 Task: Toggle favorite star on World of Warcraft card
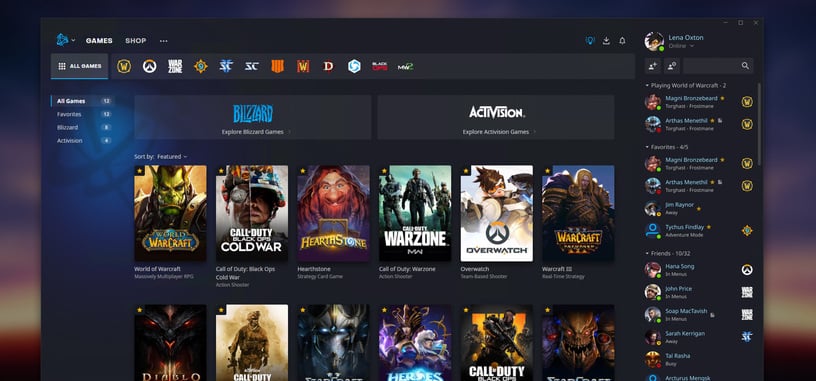click(139, 170)
